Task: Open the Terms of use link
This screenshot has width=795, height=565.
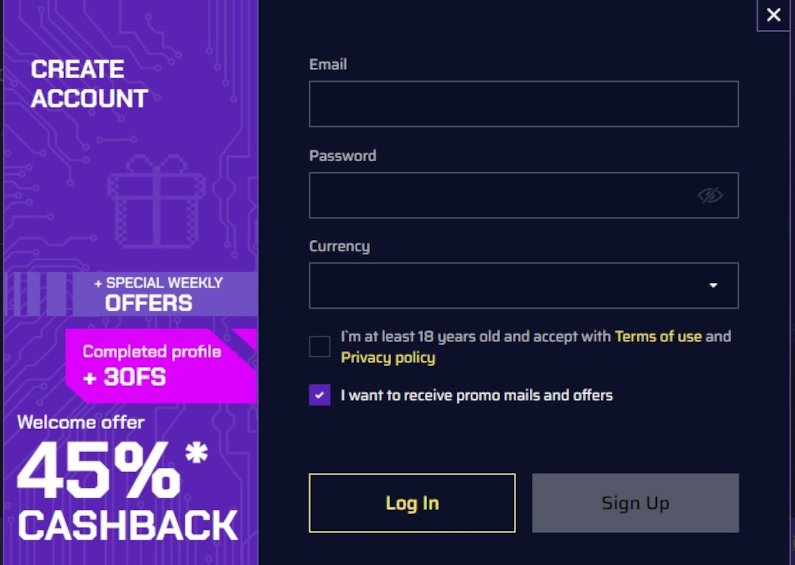Action: tap(658, 336)
